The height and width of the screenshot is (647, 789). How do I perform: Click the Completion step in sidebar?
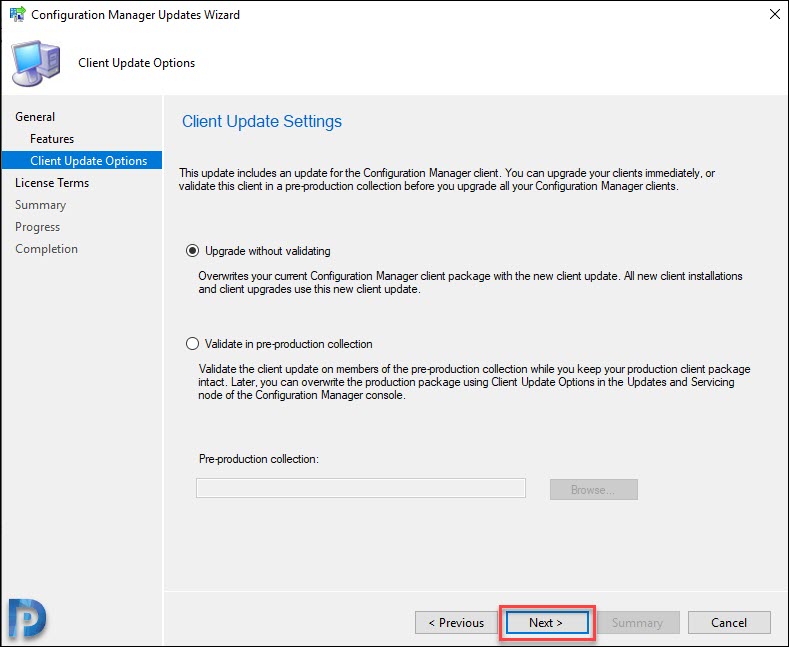point(46,249)
